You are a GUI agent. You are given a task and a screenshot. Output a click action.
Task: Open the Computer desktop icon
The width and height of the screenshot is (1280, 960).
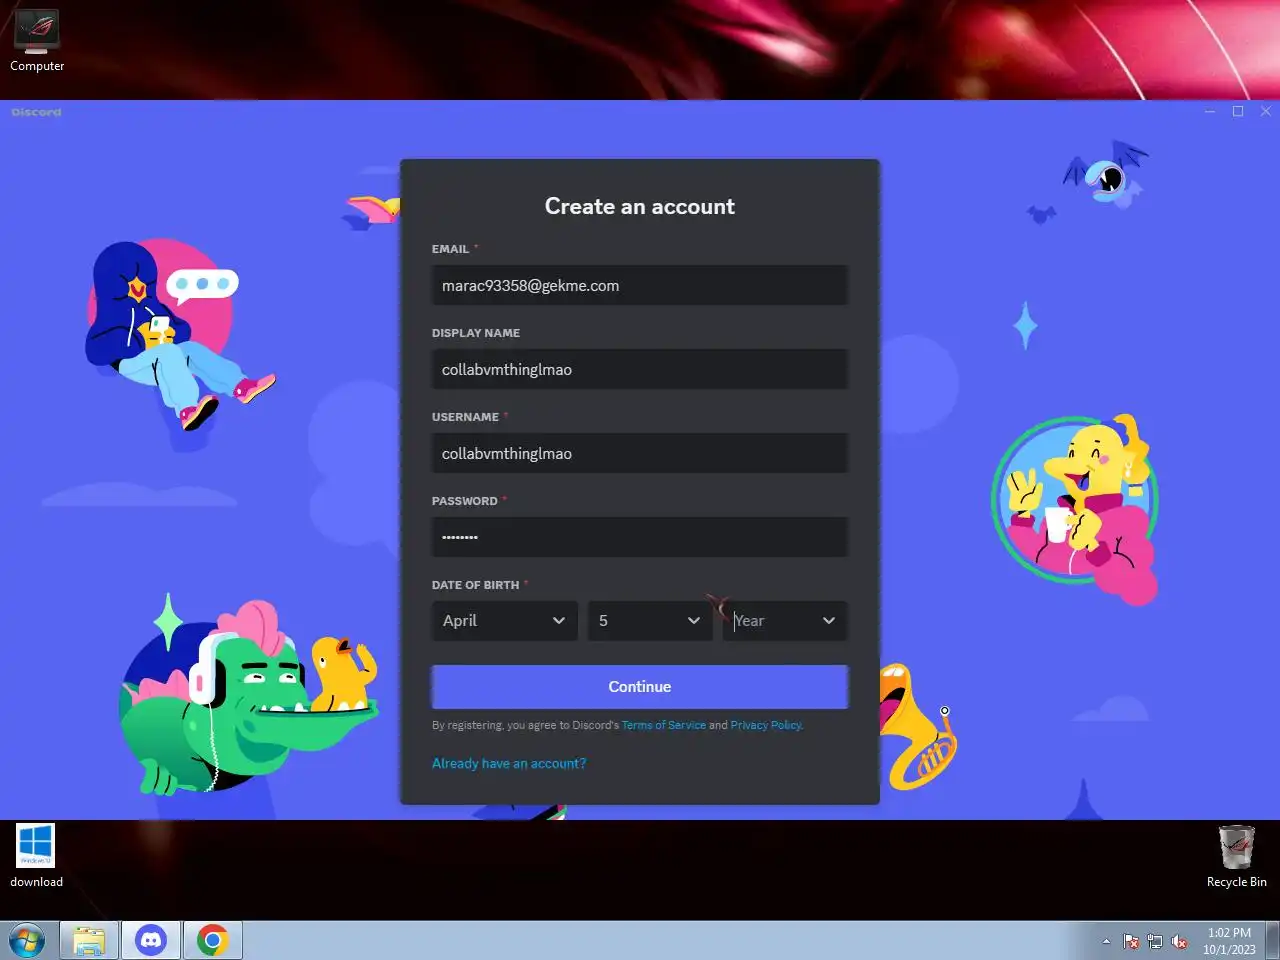[x=37, y=40]
